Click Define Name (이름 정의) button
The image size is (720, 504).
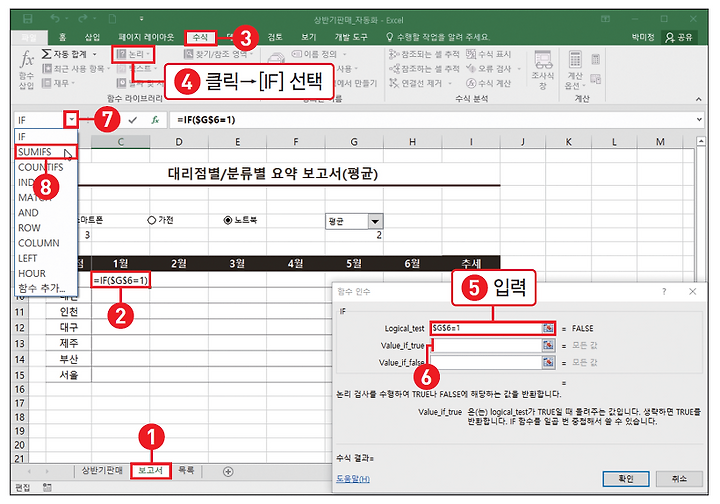click(318, 54)
